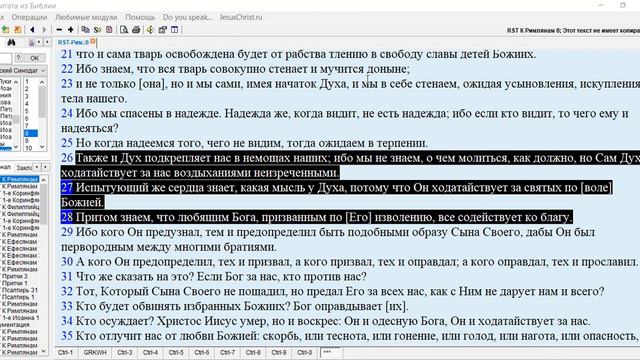Open the Do you speak... menu
The height and width of the screenshot is (360, 640).
187,17
